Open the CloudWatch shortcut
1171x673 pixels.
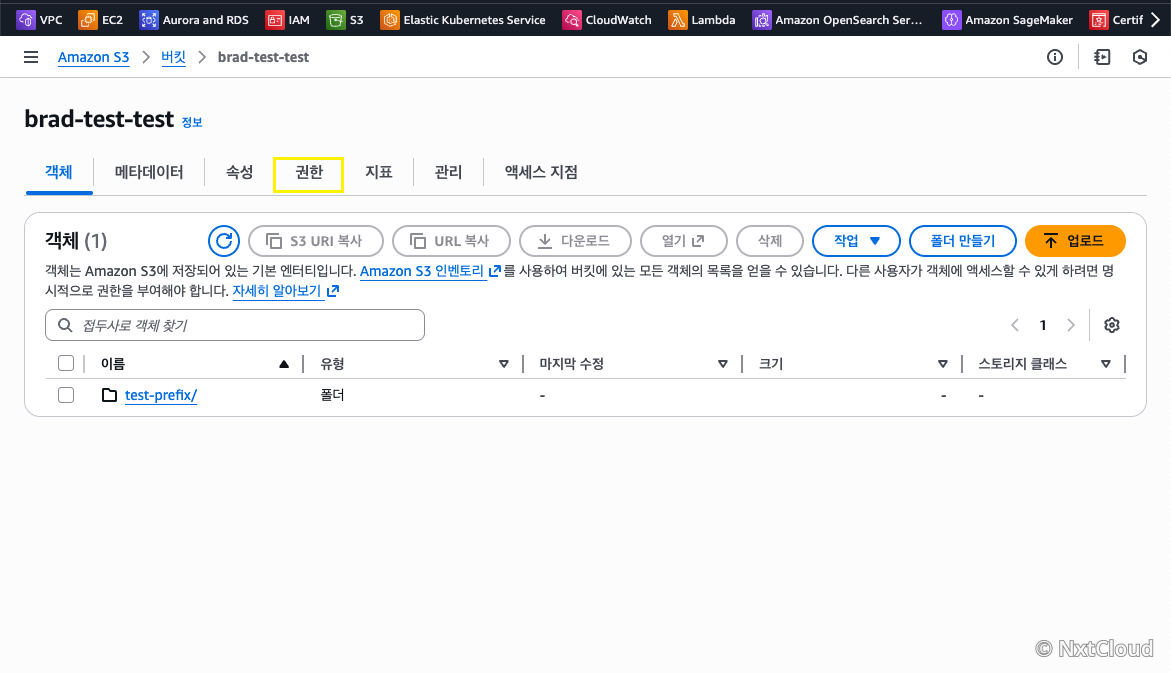tap(607, 19)
